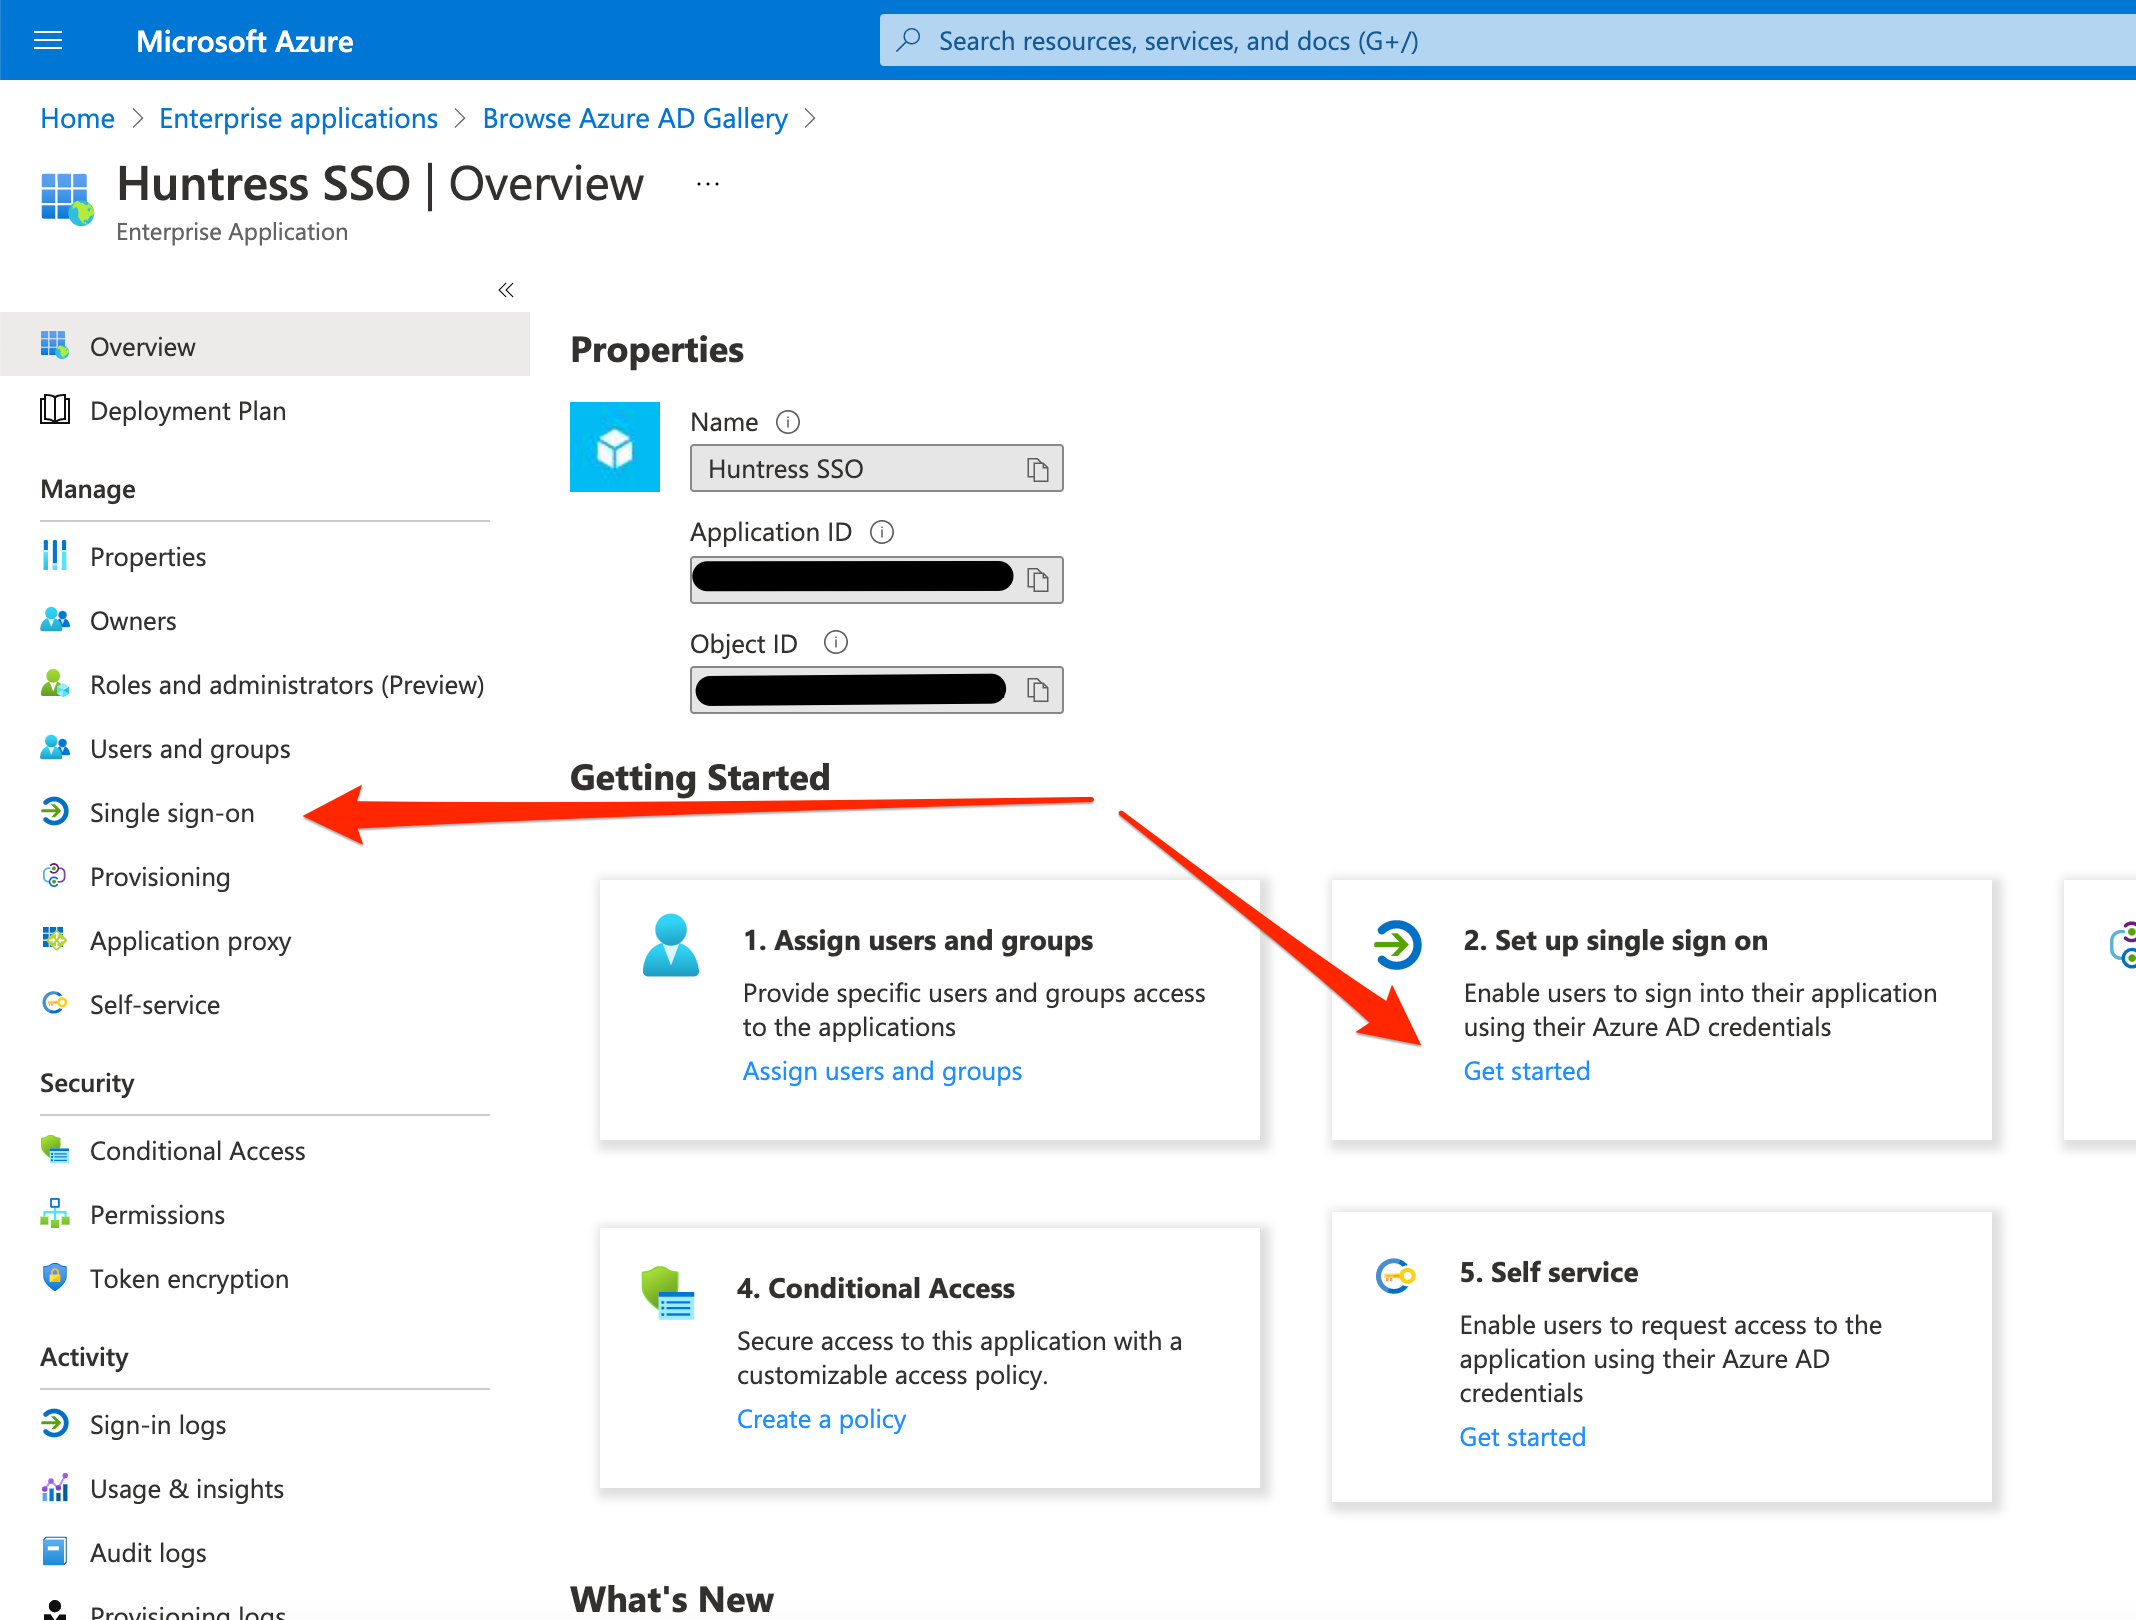Click the Token encryption shield icon
The width and height of the screenshot is (2136, 1620).
[55, 1277]
